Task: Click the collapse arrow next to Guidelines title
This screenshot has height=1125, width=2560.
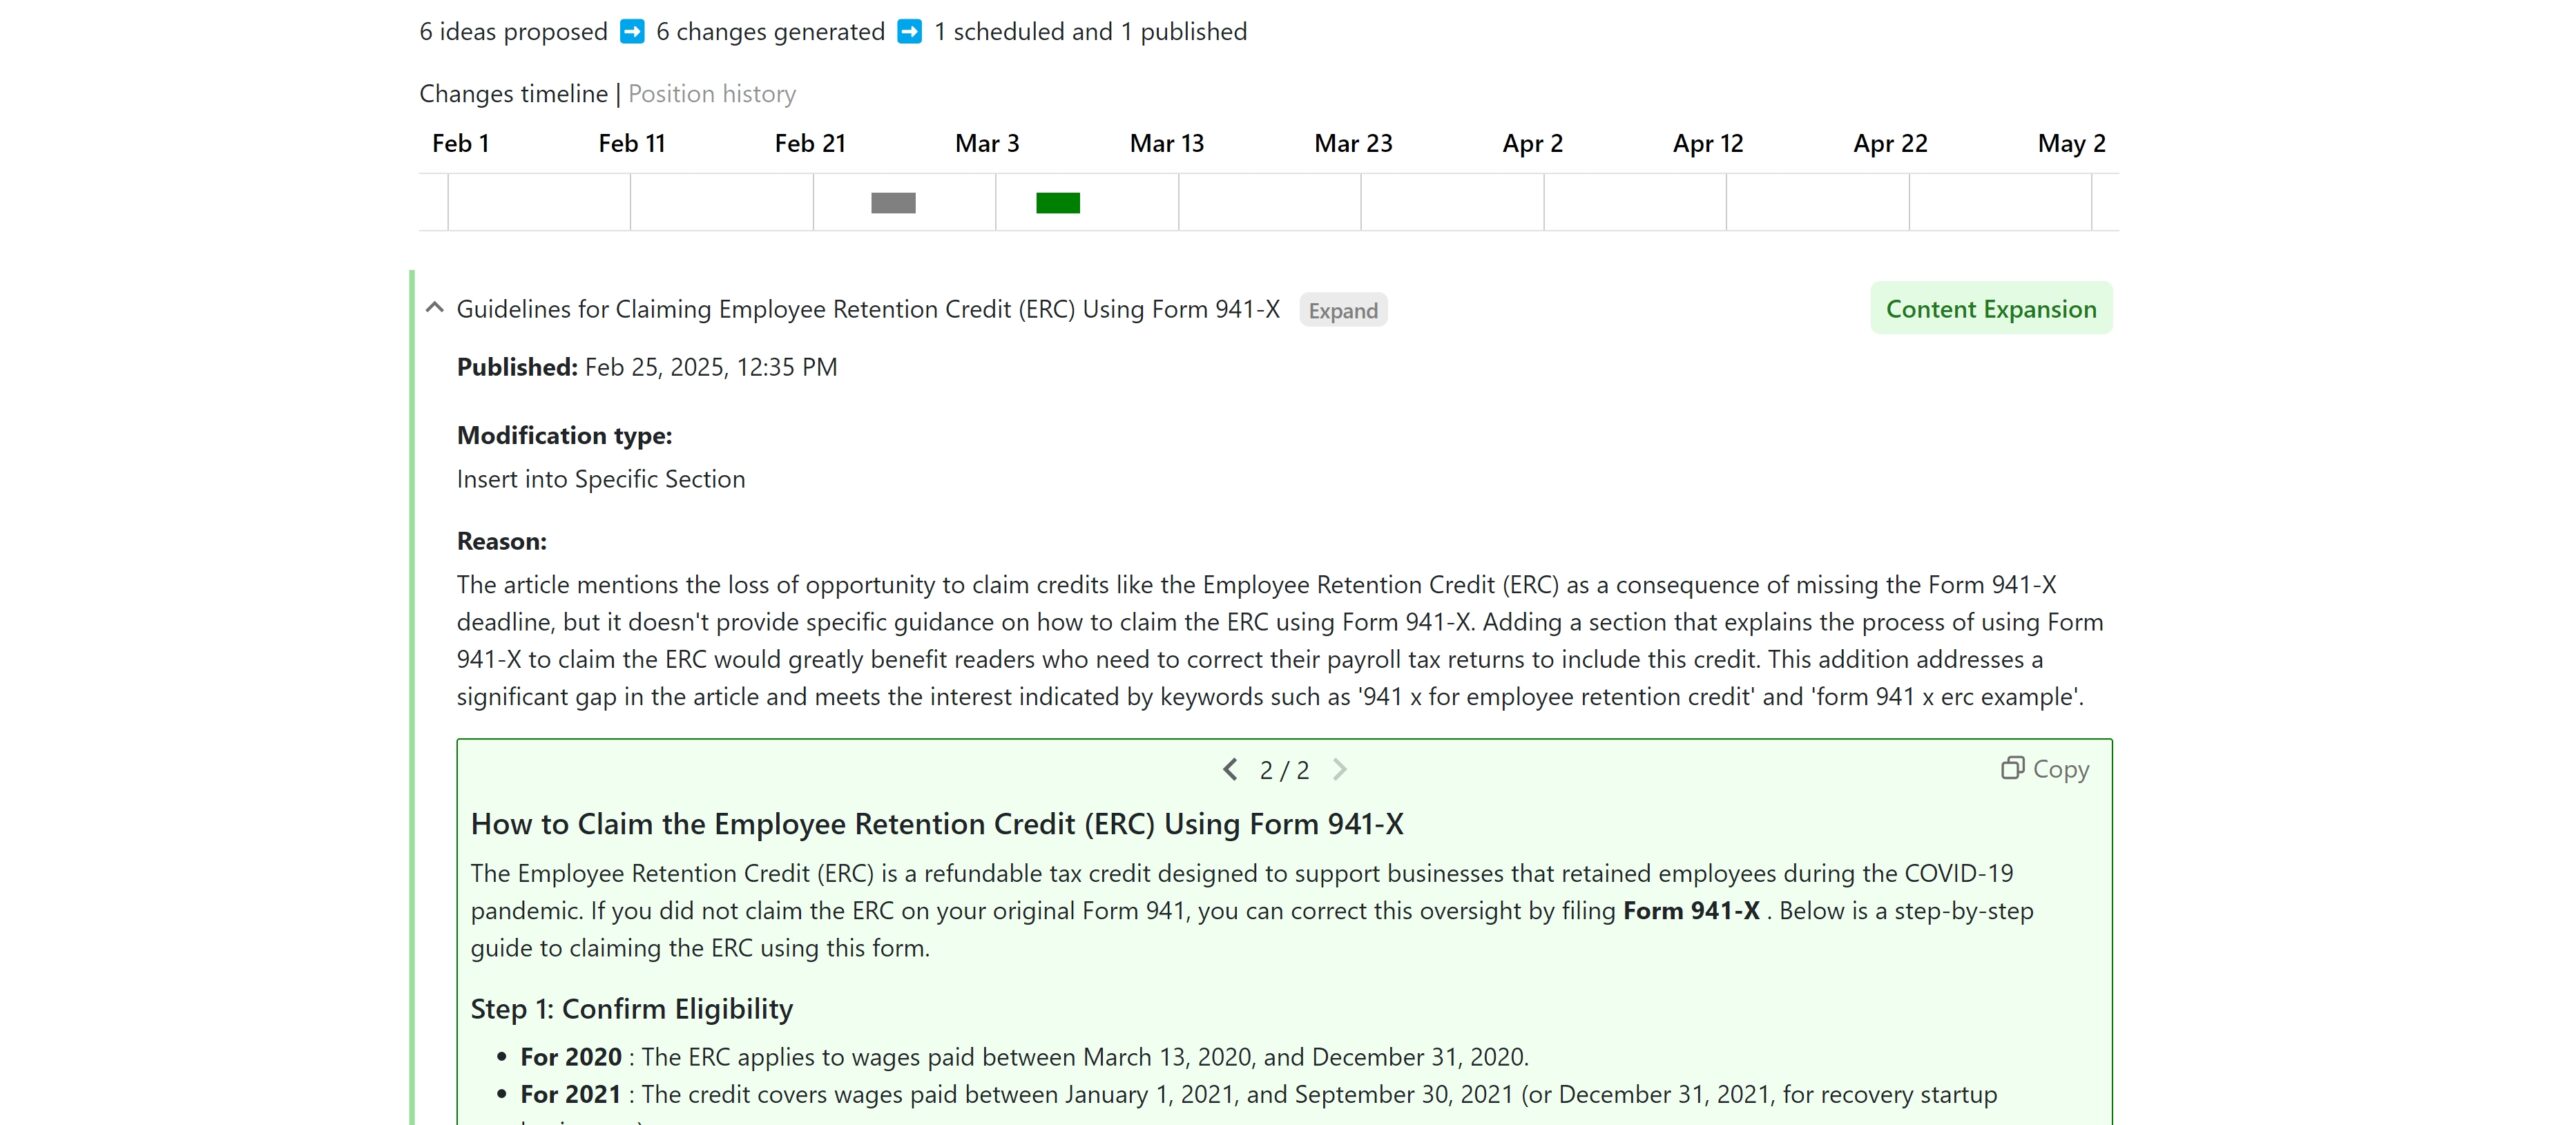Action: tap(434, 309)
